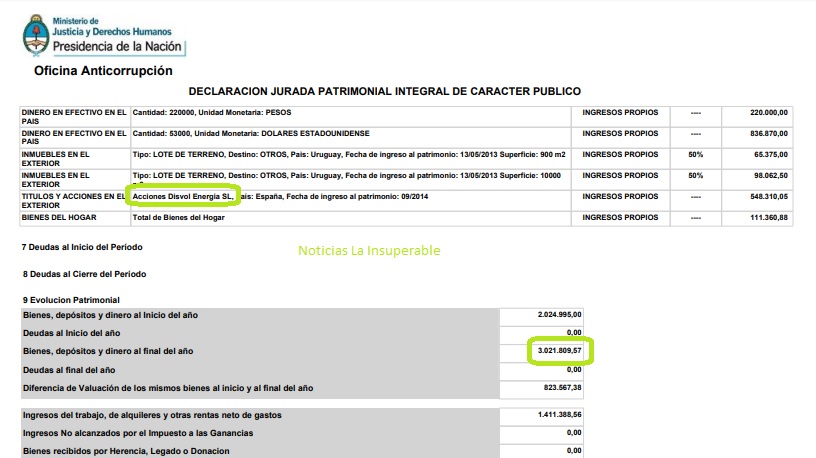816x458 pixels.
Task: Select the 8 Deudas al Cierre del Periodo heading
Action: (x=87, y=273)
